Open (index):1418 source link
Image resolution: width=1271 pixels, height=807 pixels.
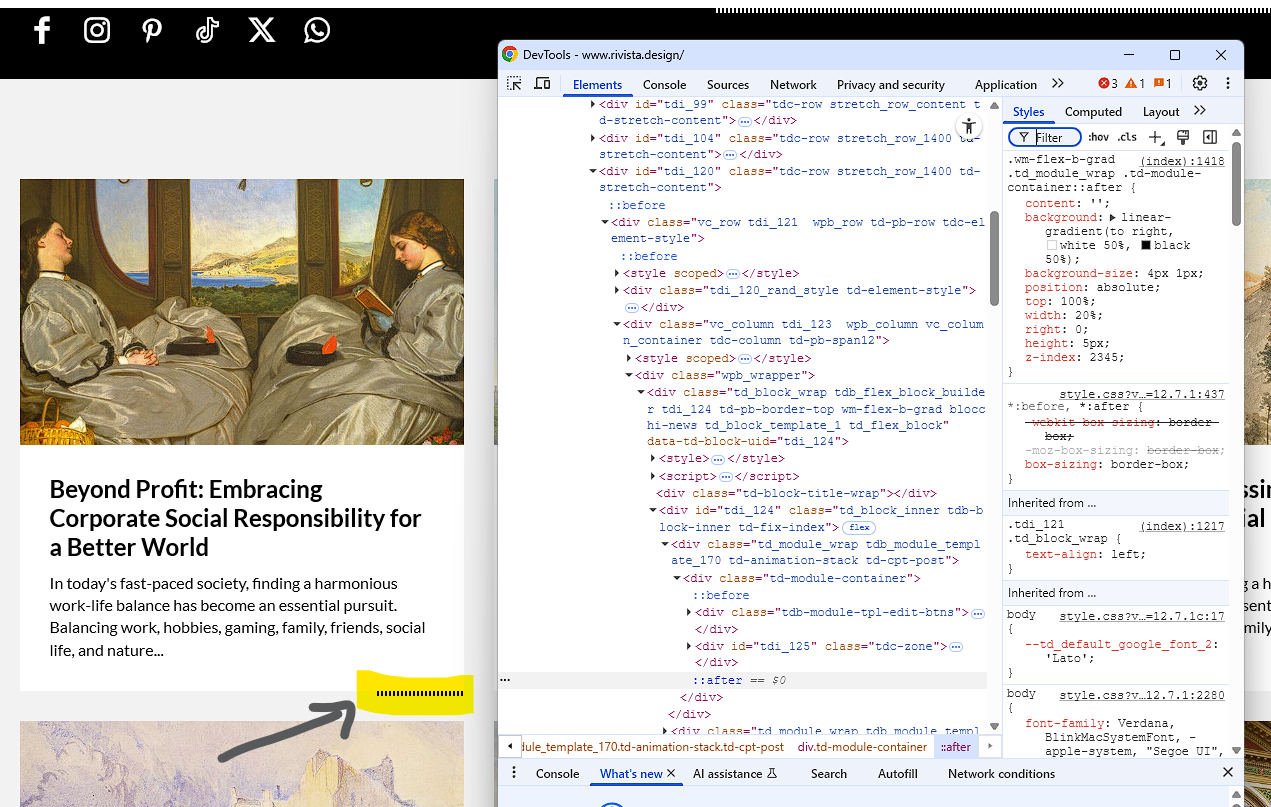1182,160
